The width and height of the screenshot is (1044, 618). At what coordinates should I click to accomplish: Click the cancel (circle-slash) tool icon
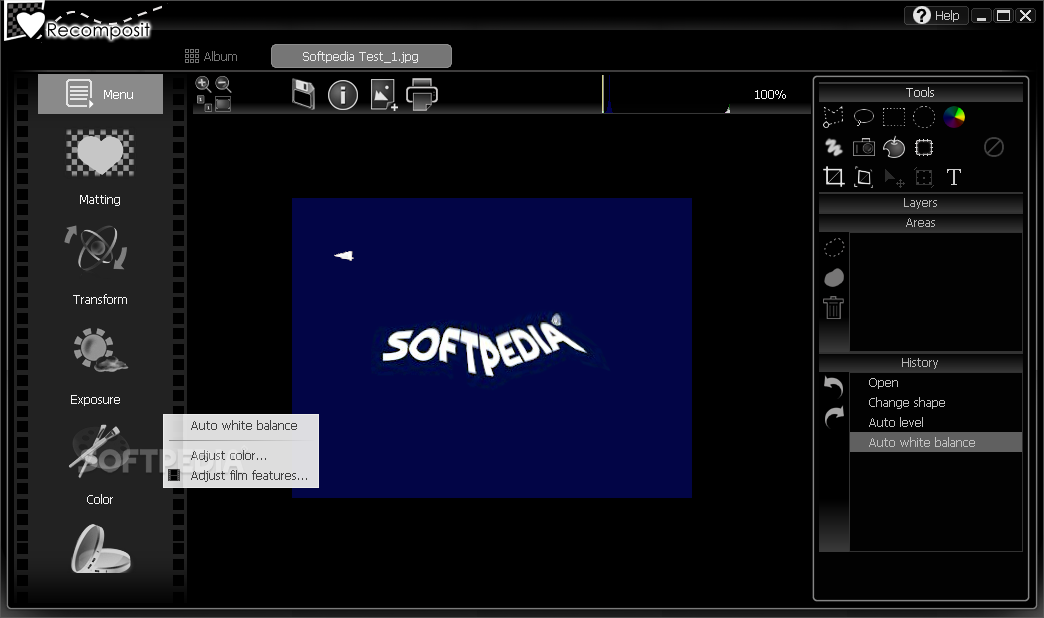(x=993, y=147)
